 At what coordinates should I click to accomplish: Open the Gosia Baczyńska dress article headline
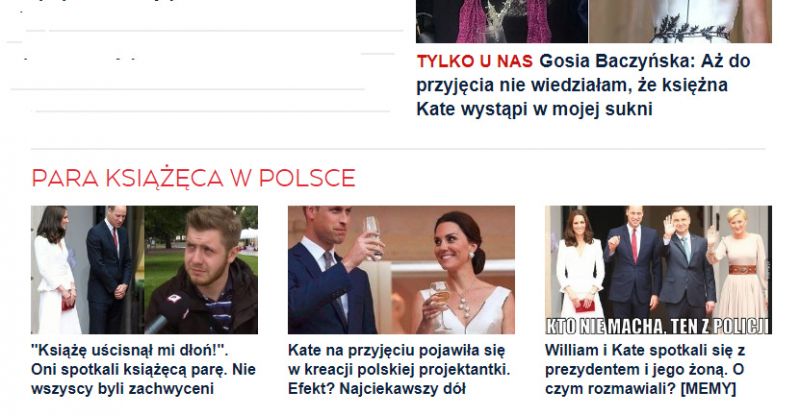(x=583, y=85)
